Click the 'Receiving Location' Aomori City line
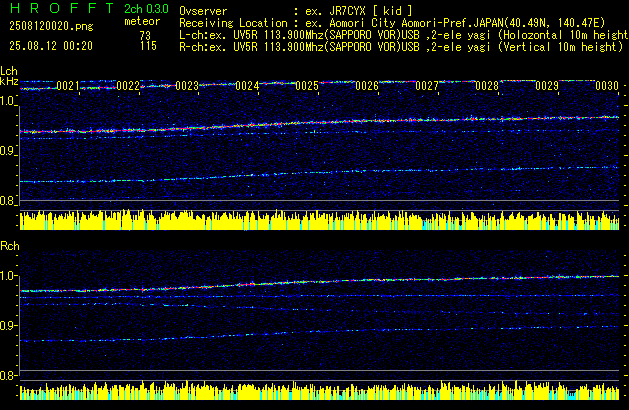Screen dimensions: 629x410 pos(392,23)
